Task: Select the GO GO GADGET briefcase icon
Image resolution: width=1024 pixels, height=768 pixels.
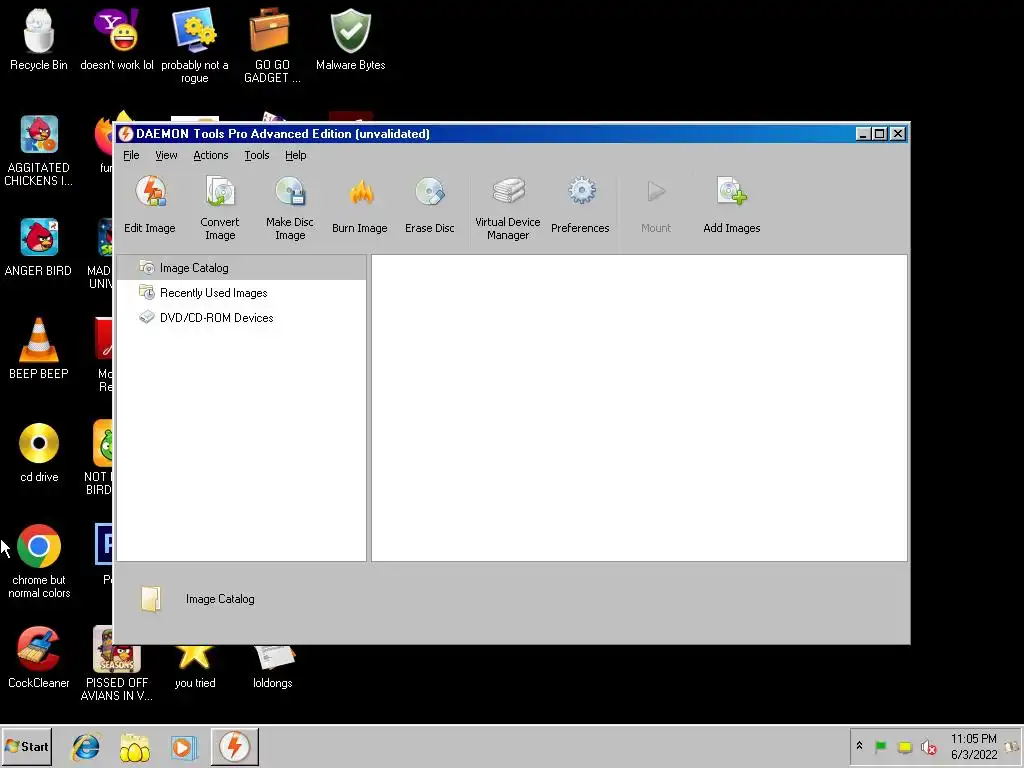Action: pyautogui.click(x=272, y=46)
